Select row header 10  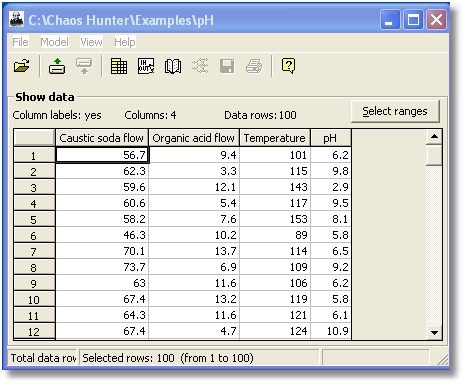[x=34, y=299]
